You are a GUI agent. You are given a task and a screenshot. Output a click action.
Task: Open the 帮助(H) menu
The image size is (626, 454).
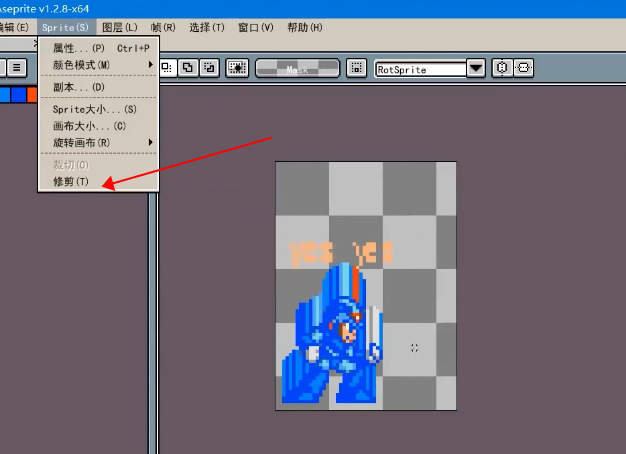[305, 28]
